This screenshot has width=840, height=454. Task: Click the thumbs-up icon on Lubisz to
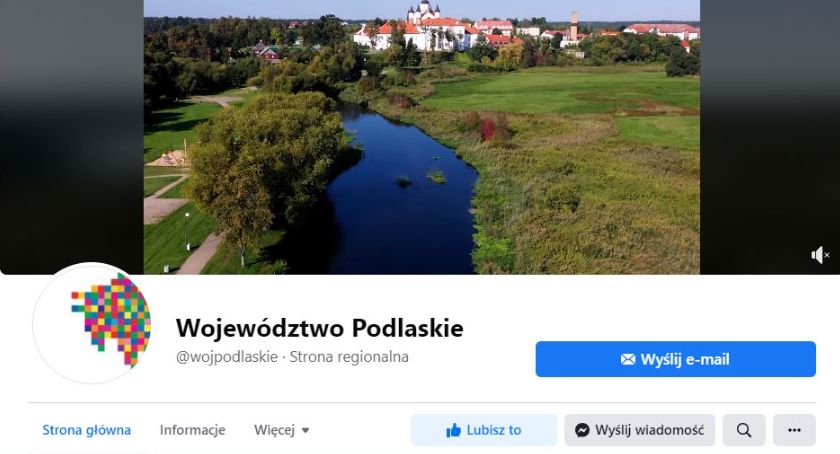point(453,430)
